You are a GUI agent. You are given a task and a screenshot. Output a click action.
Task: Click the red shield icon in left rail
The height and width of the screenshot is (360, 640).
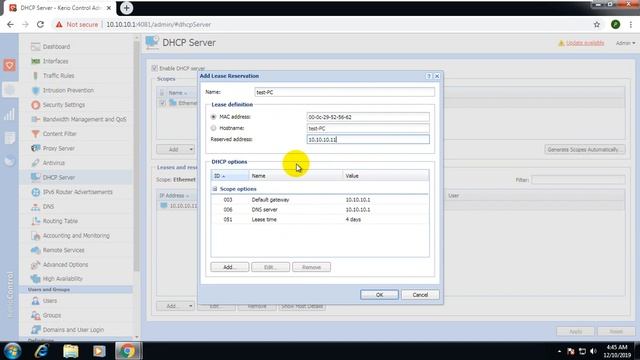click(9, 65)
